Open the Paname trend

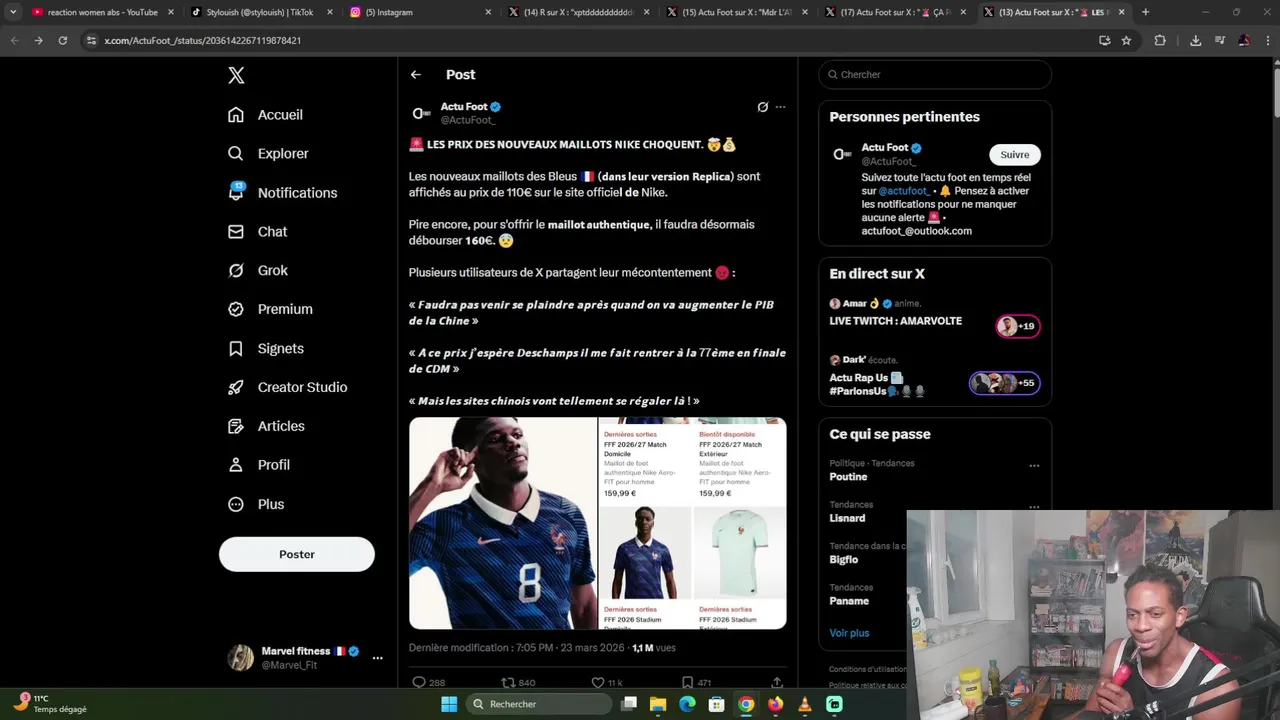pyautogui.click(x=849, y=601)
